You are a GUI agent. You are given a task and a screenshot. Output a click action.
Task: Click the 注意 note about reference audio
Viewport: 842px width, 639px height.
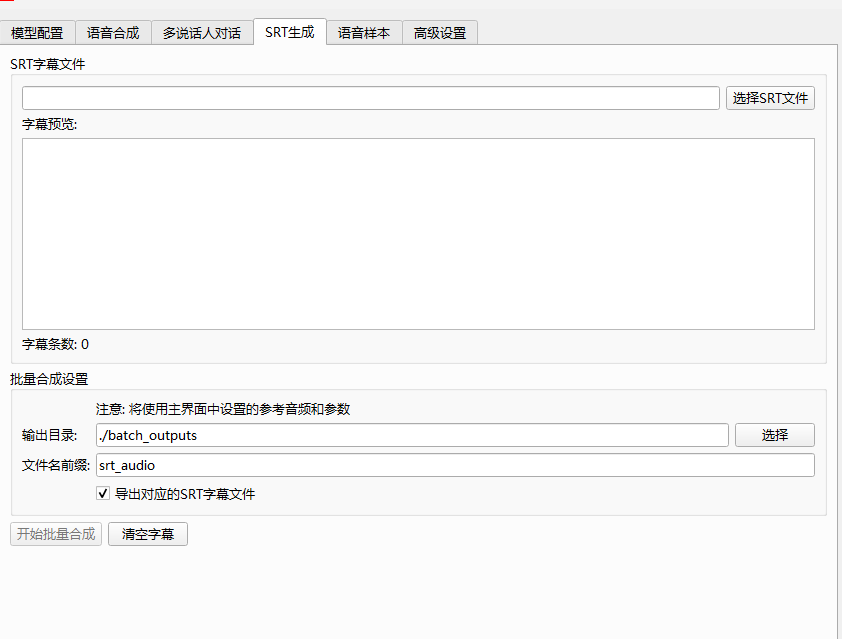pos(222,409)
